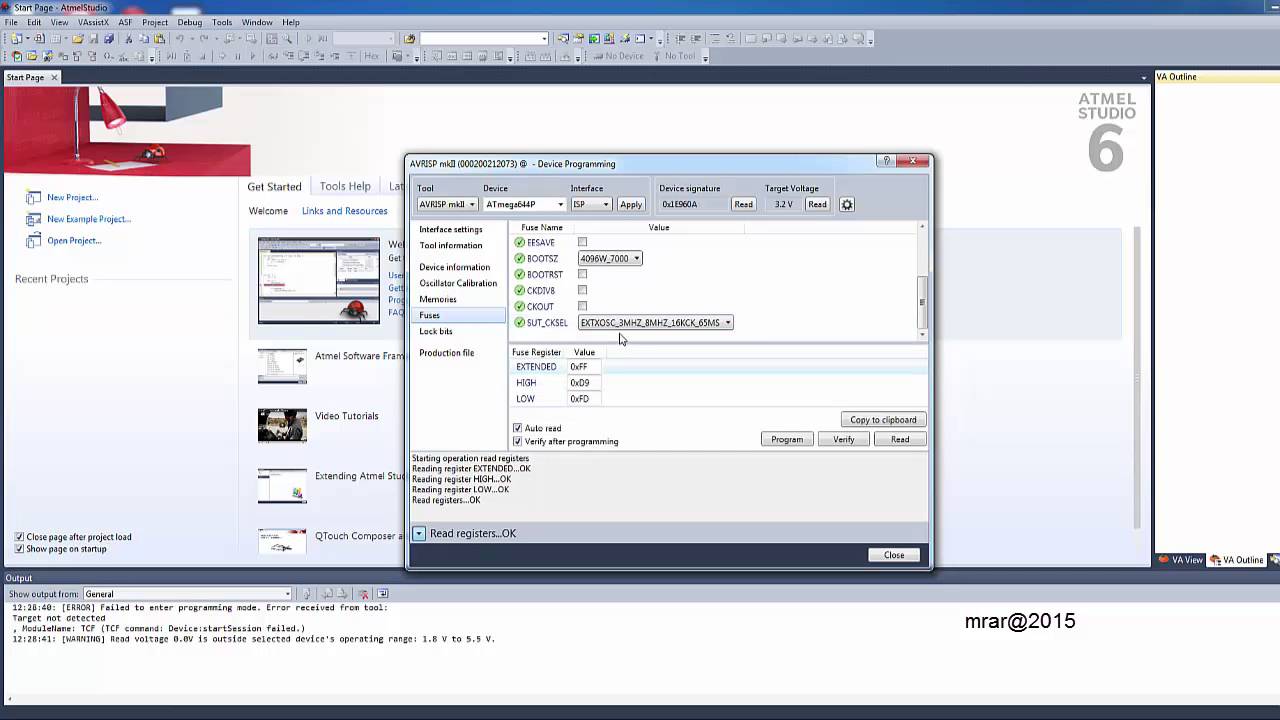The width and height of the screenshot is (1280, 720).
Task: Click the Save All toolbar icon
Action: (109, 39)
